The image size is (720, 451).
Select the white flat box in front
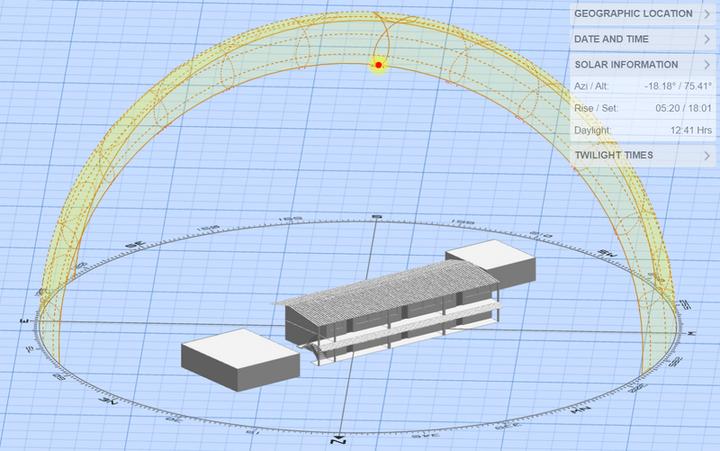[x=241, y=360]
